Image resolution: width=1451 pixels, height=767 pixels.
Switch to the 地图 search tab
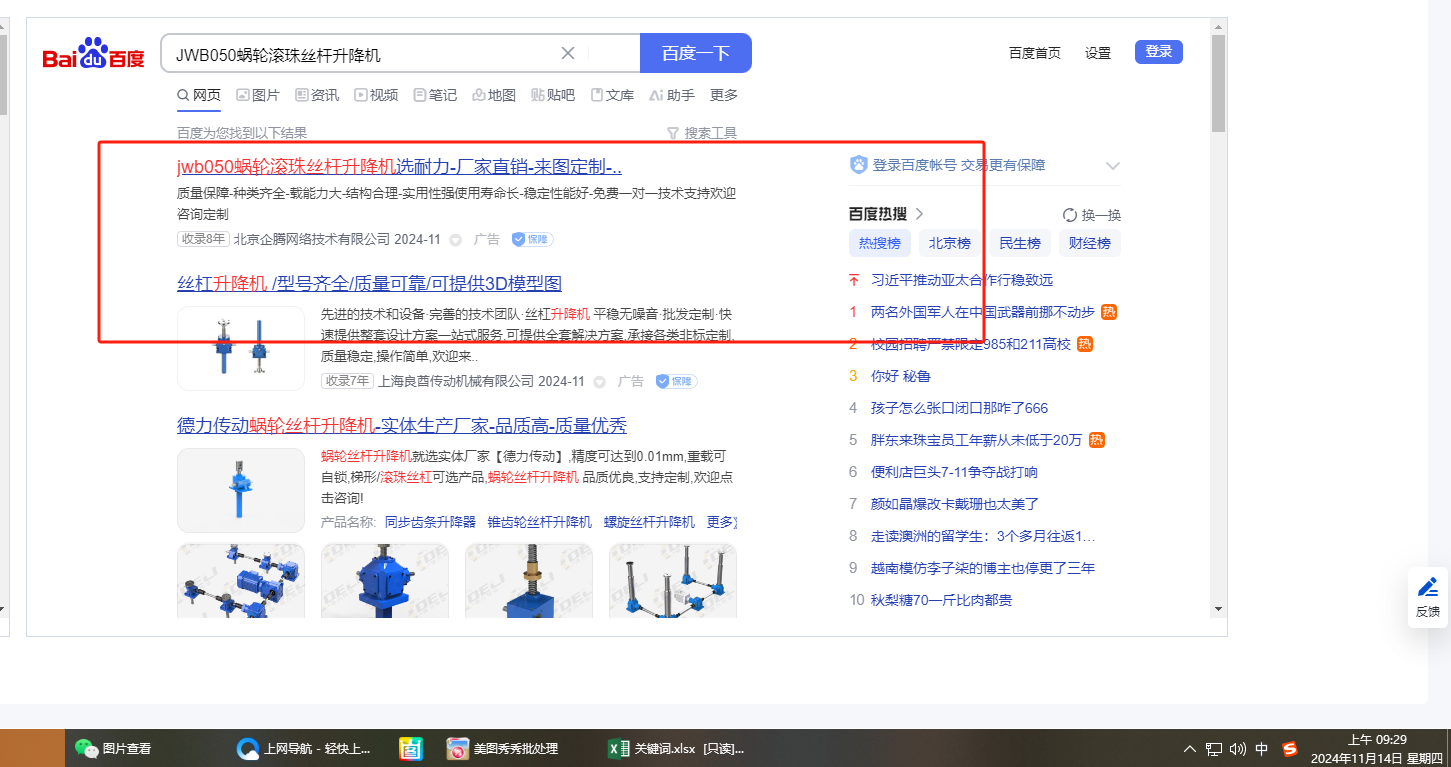click(x=494, y=96)
